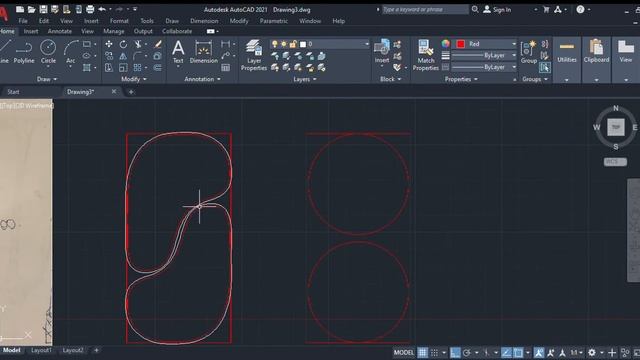The image size is (640, 360).
Task: Open Layer Properties manager
Action: 254,56
